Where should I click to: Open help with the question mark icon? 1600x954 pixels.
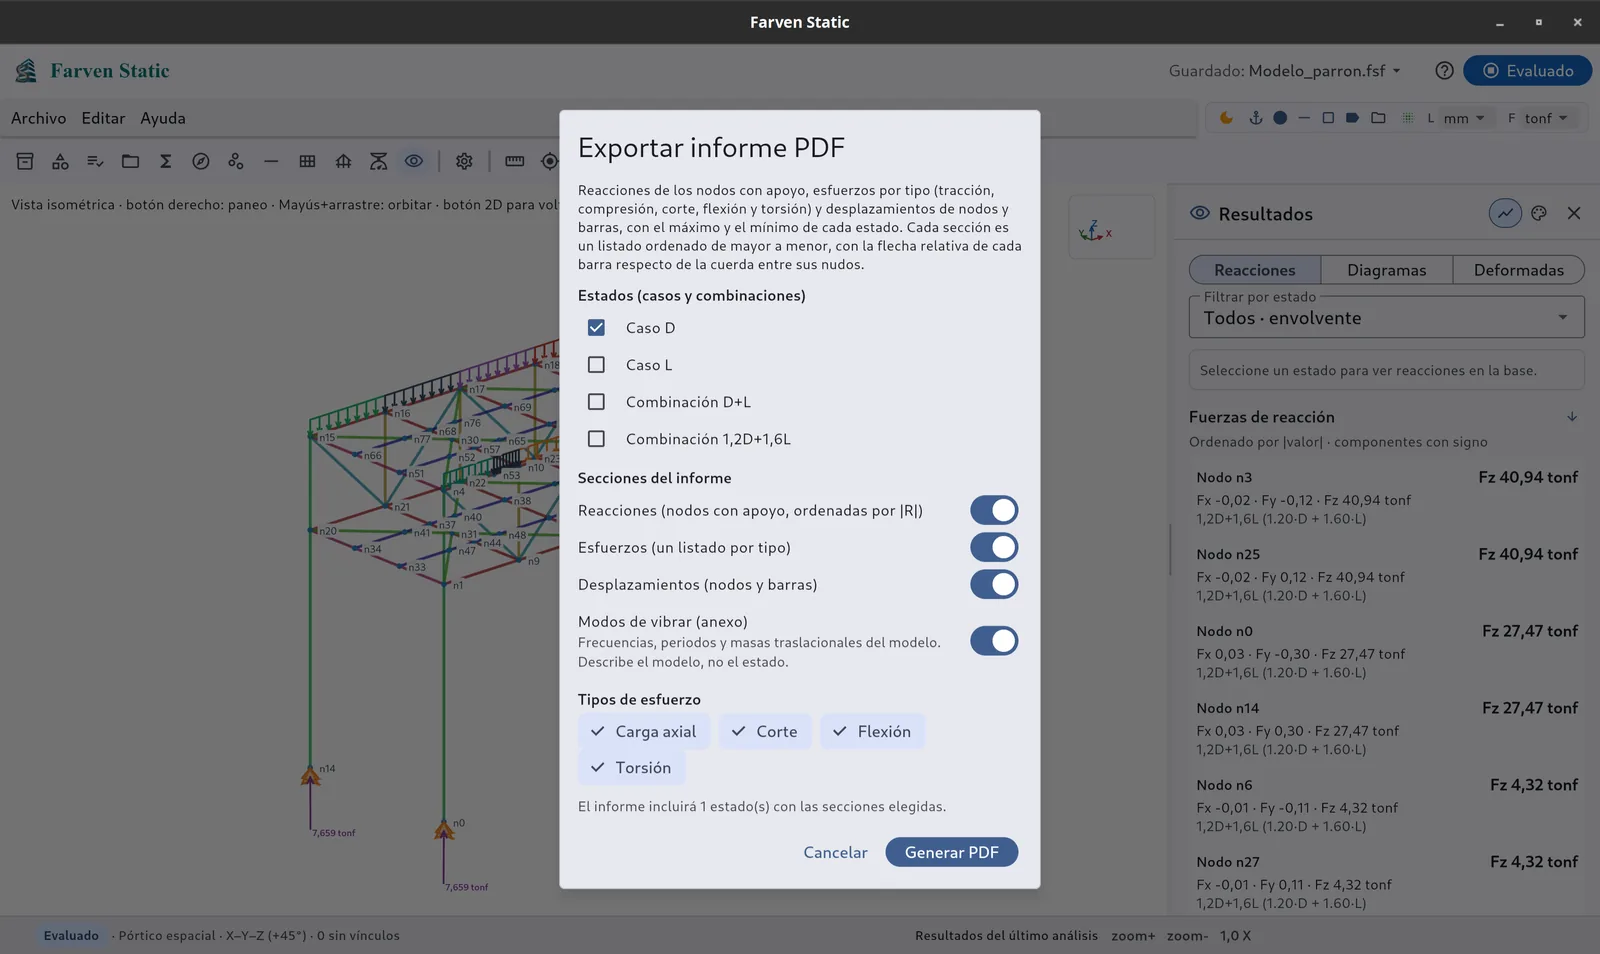click(x=1444, y=71)
